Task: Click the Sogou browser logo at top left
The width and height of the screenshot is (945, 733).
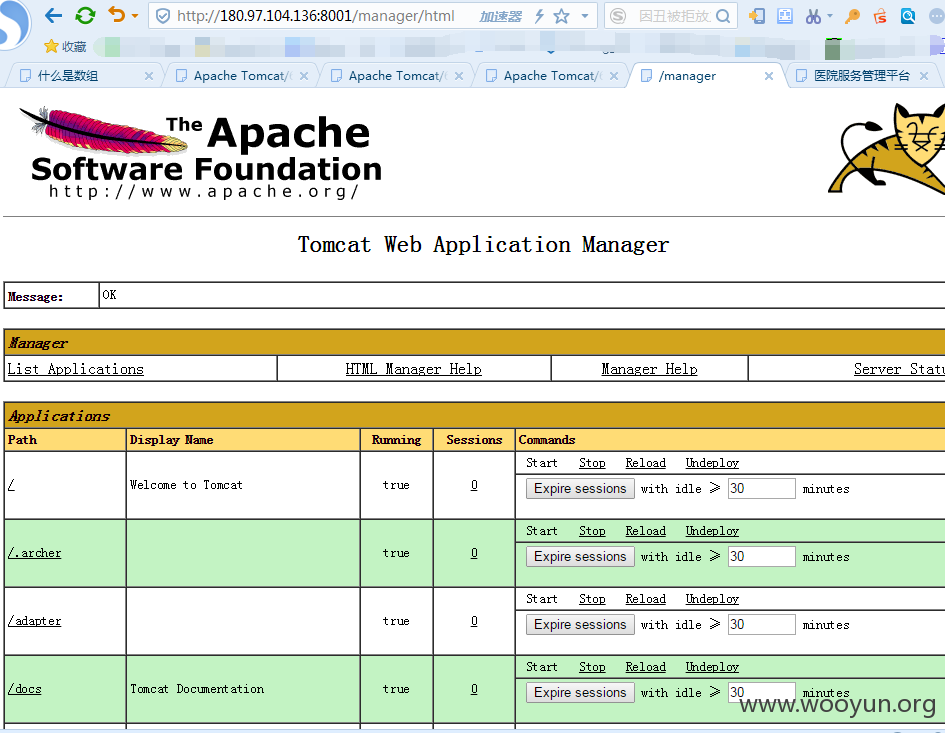Action: pyautogui.click(x=13, y=23)
